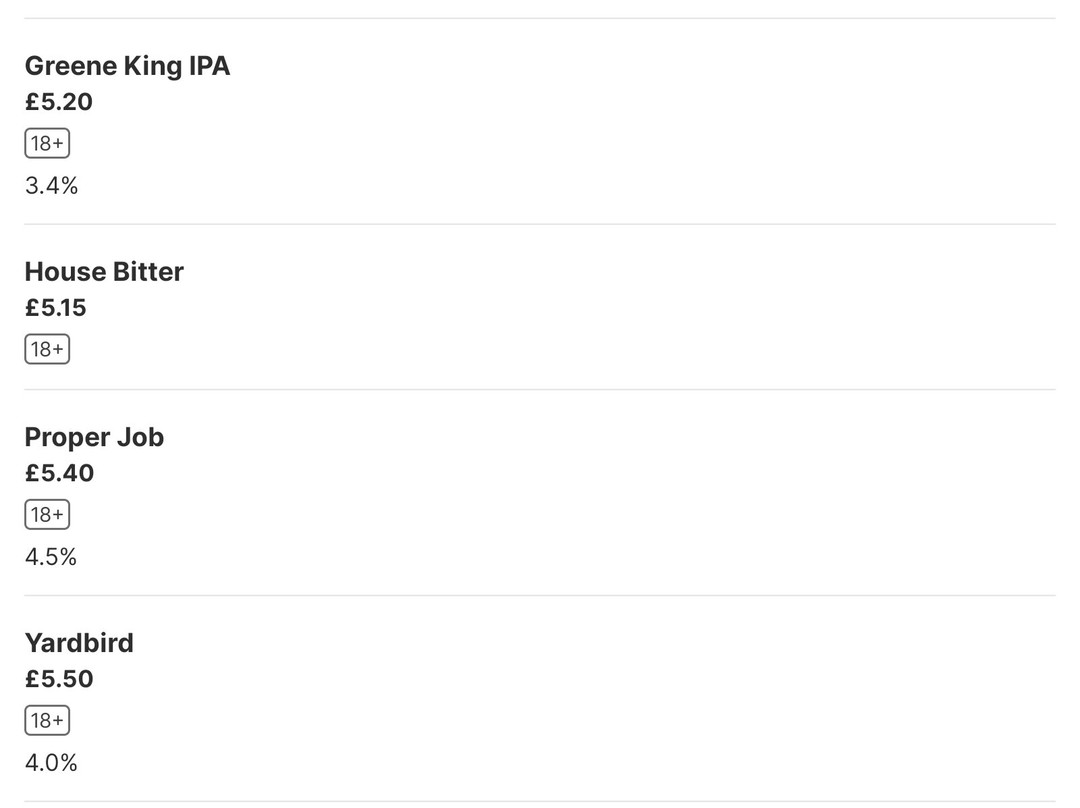Image resolution: width=1080 pixels, height=808 pixels.
Task: Select the 18+ restriction badge for Yardbird
Action: (x=47, y=721)
